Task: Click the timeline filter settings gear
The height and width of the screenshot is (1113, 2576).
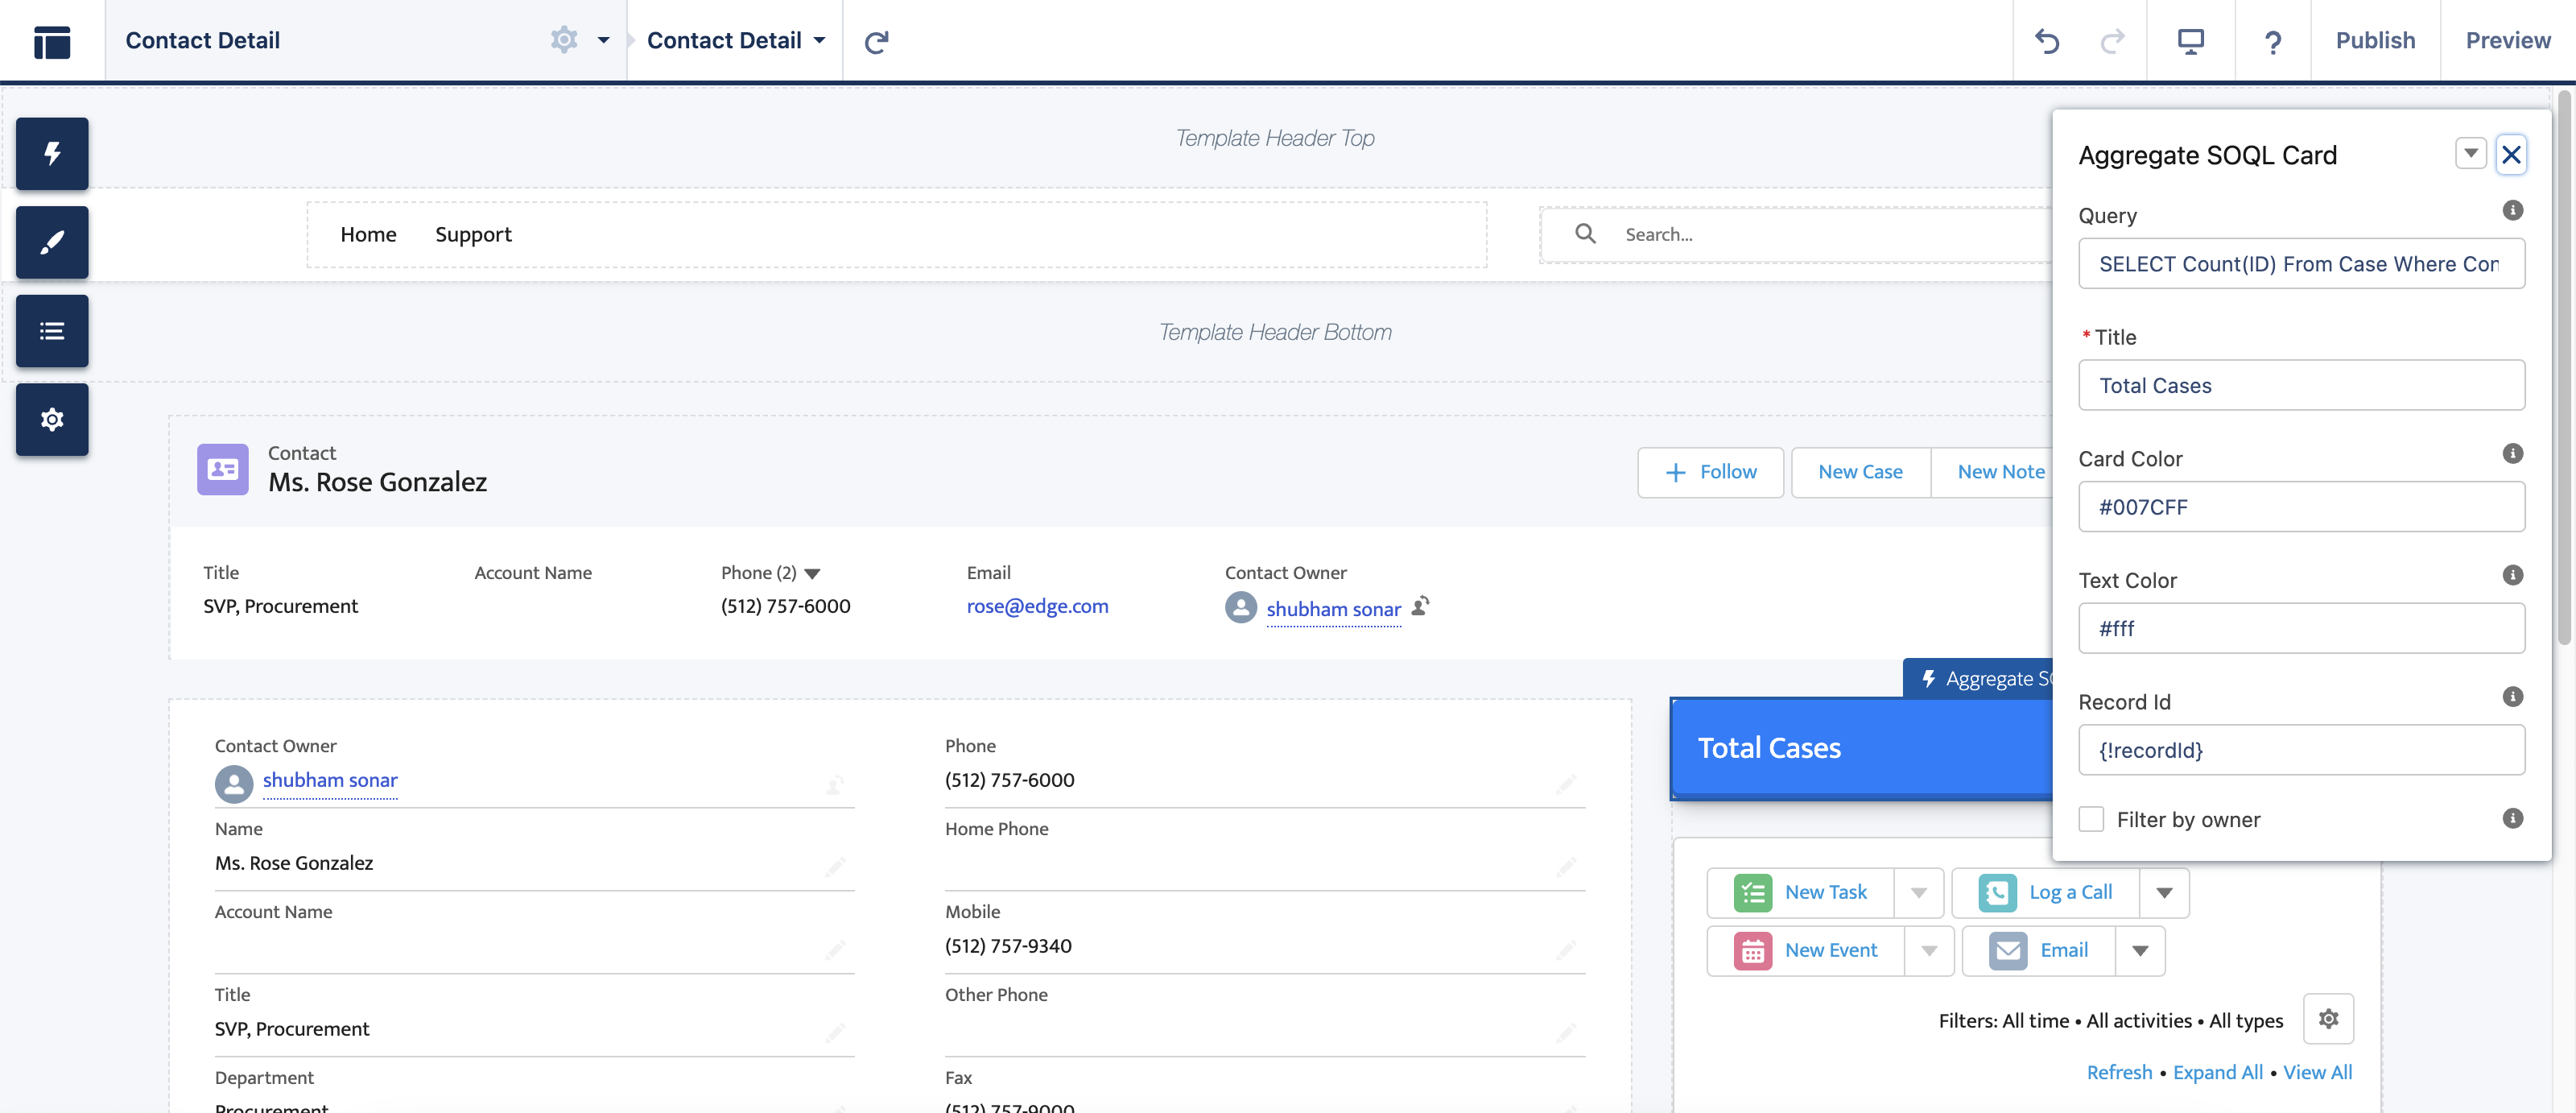Action: click(x=2328, y=1019)
